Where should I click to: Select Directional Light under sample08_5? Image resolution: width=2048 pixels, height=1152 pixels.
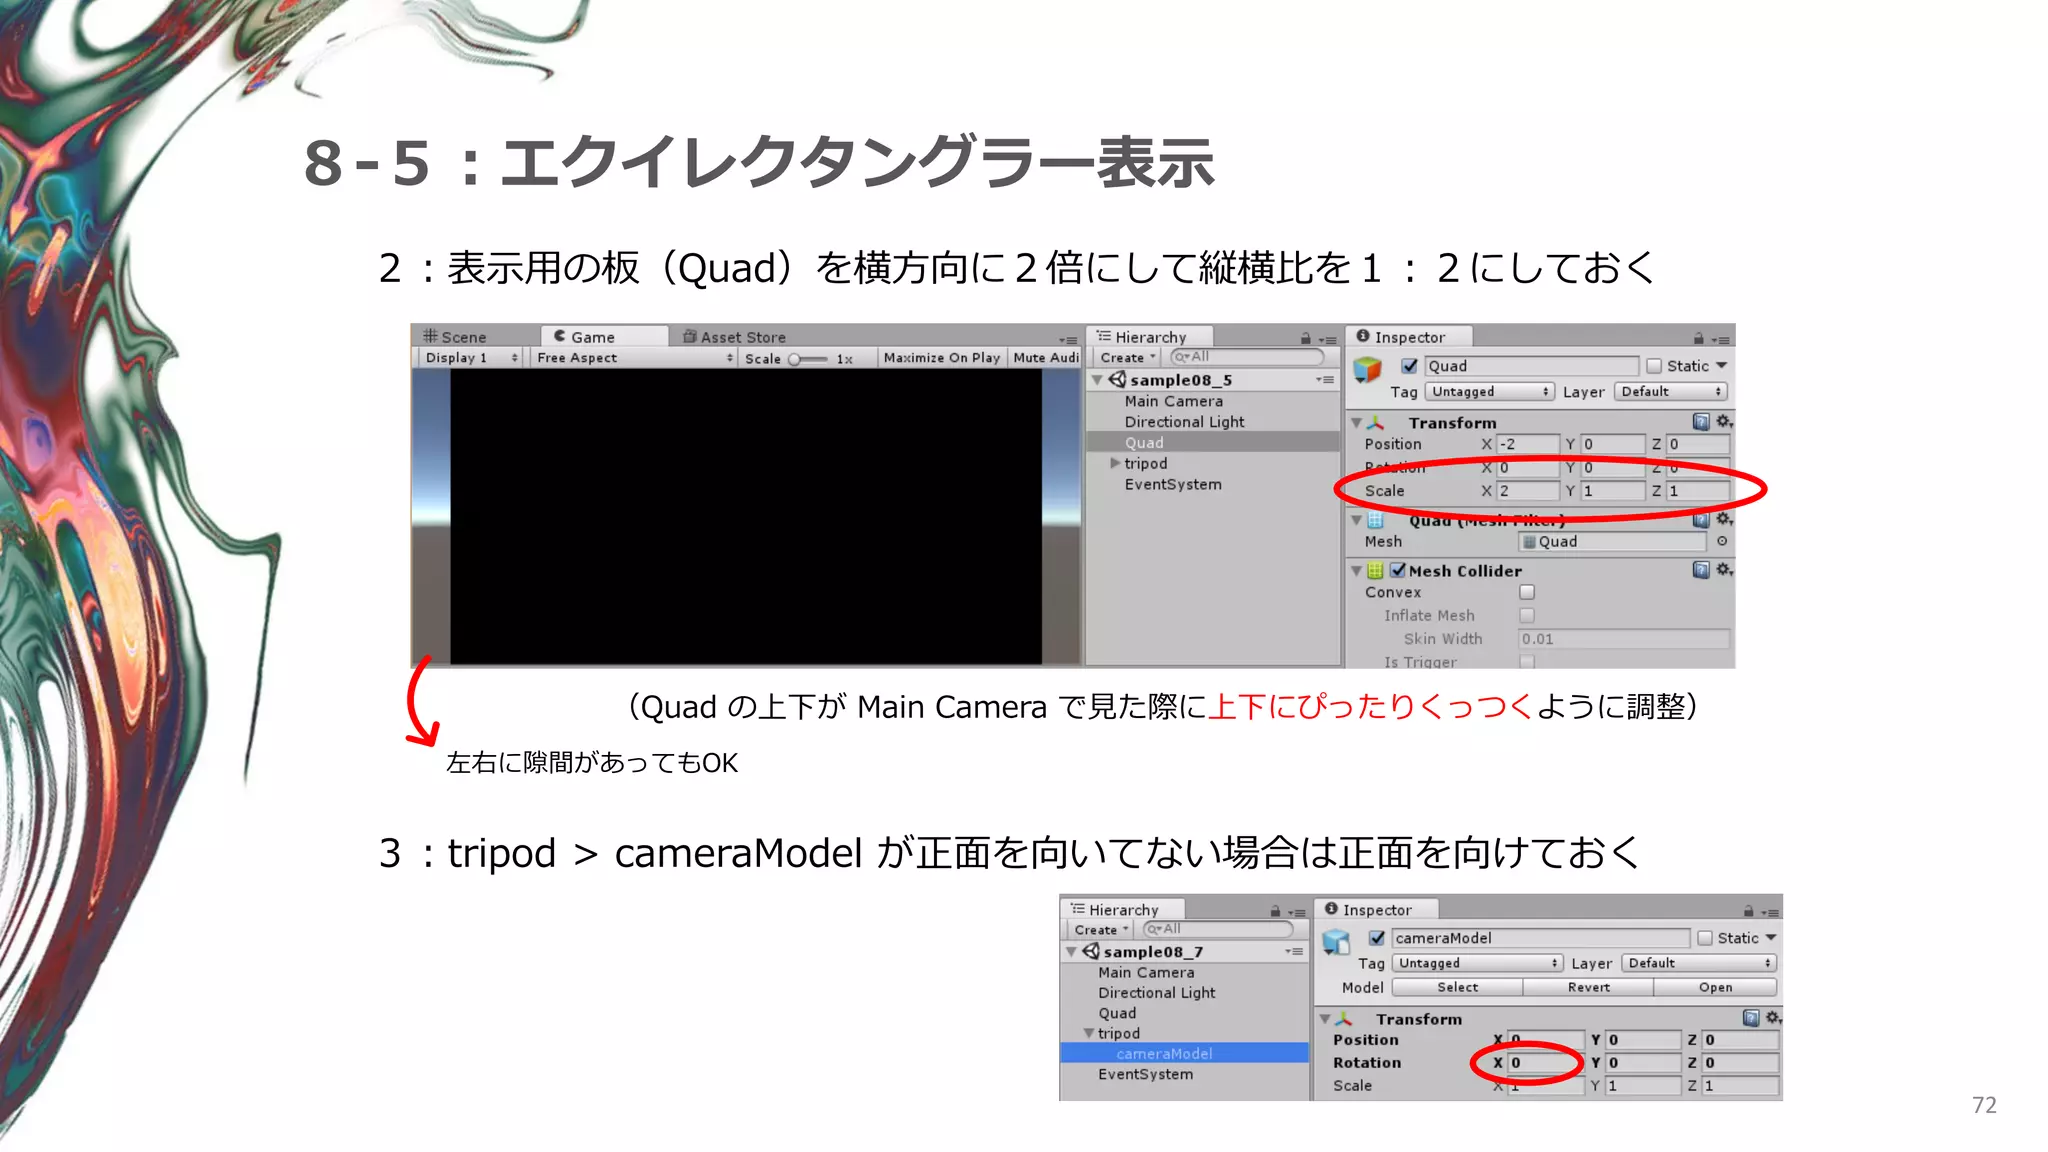tap(1184, 422)
